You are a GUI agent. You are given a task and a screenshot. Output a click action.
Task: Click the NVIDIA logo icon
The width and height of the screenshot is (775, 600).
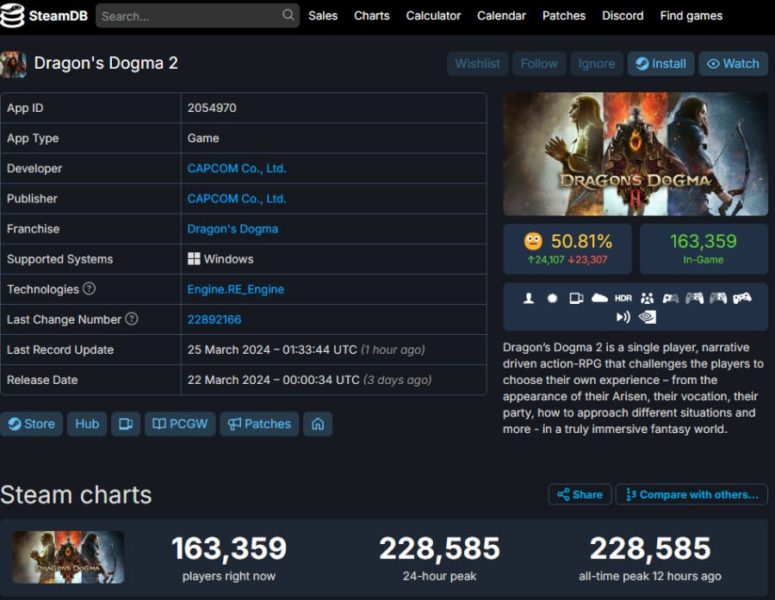[x=648, y=317]
